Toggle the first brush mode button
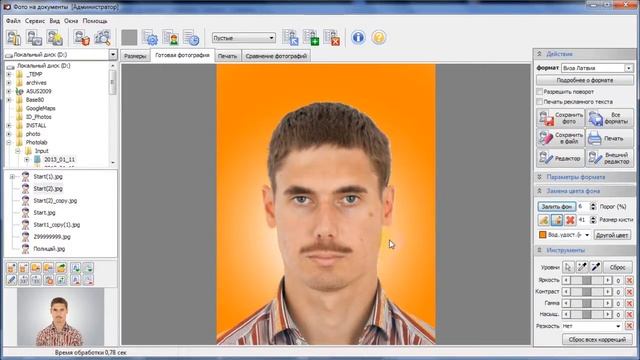Viewport: 640px width, 360px height. (x=544, y=220)
